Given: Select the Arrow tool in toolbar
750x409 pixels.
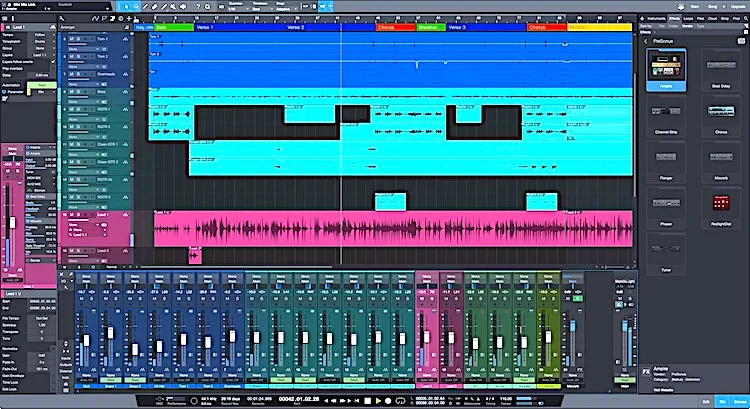Looking at the screenshot, I should pos(126,7).
